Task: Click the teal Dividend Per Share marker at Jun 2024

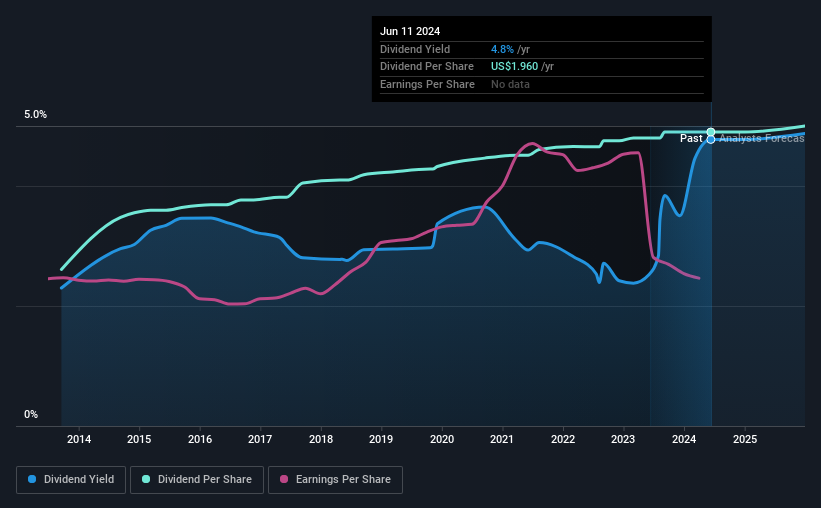Action: [x=711, y=132]
